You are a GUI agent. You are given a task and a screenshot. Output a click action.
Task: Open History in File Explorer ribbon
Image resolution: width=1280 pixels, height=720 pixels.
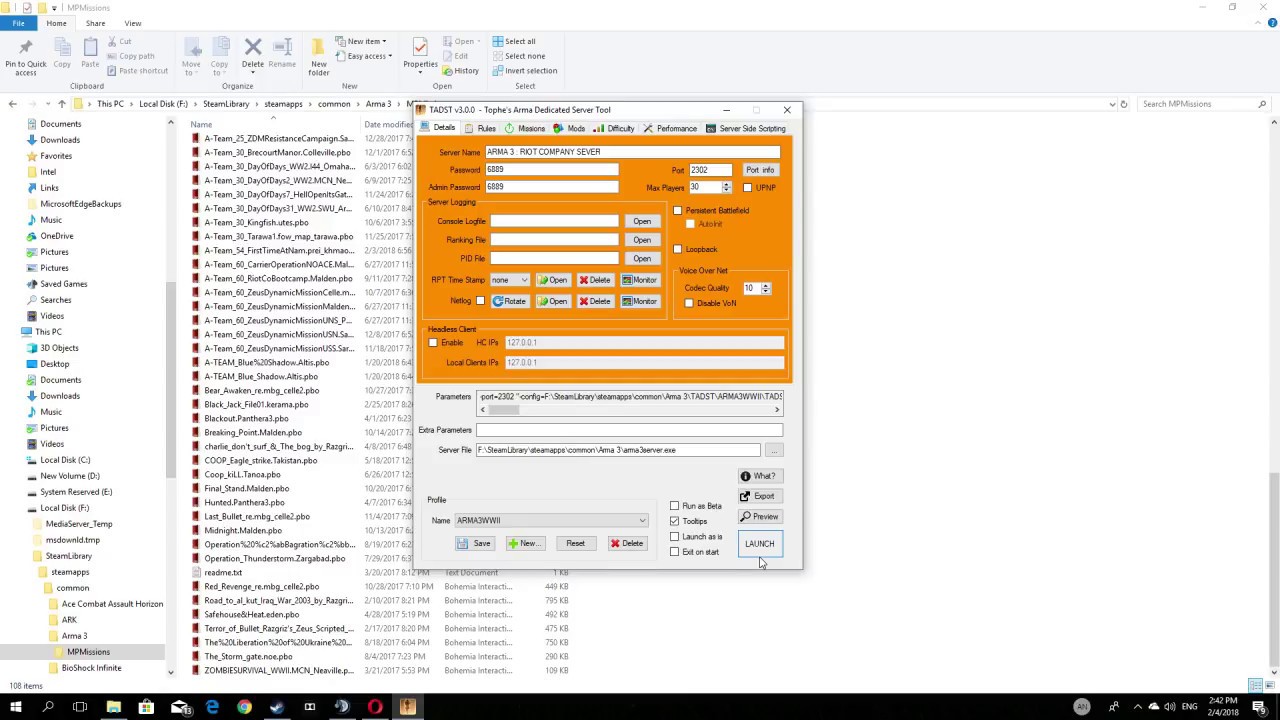pyautogui.click(x=461, y=71)
